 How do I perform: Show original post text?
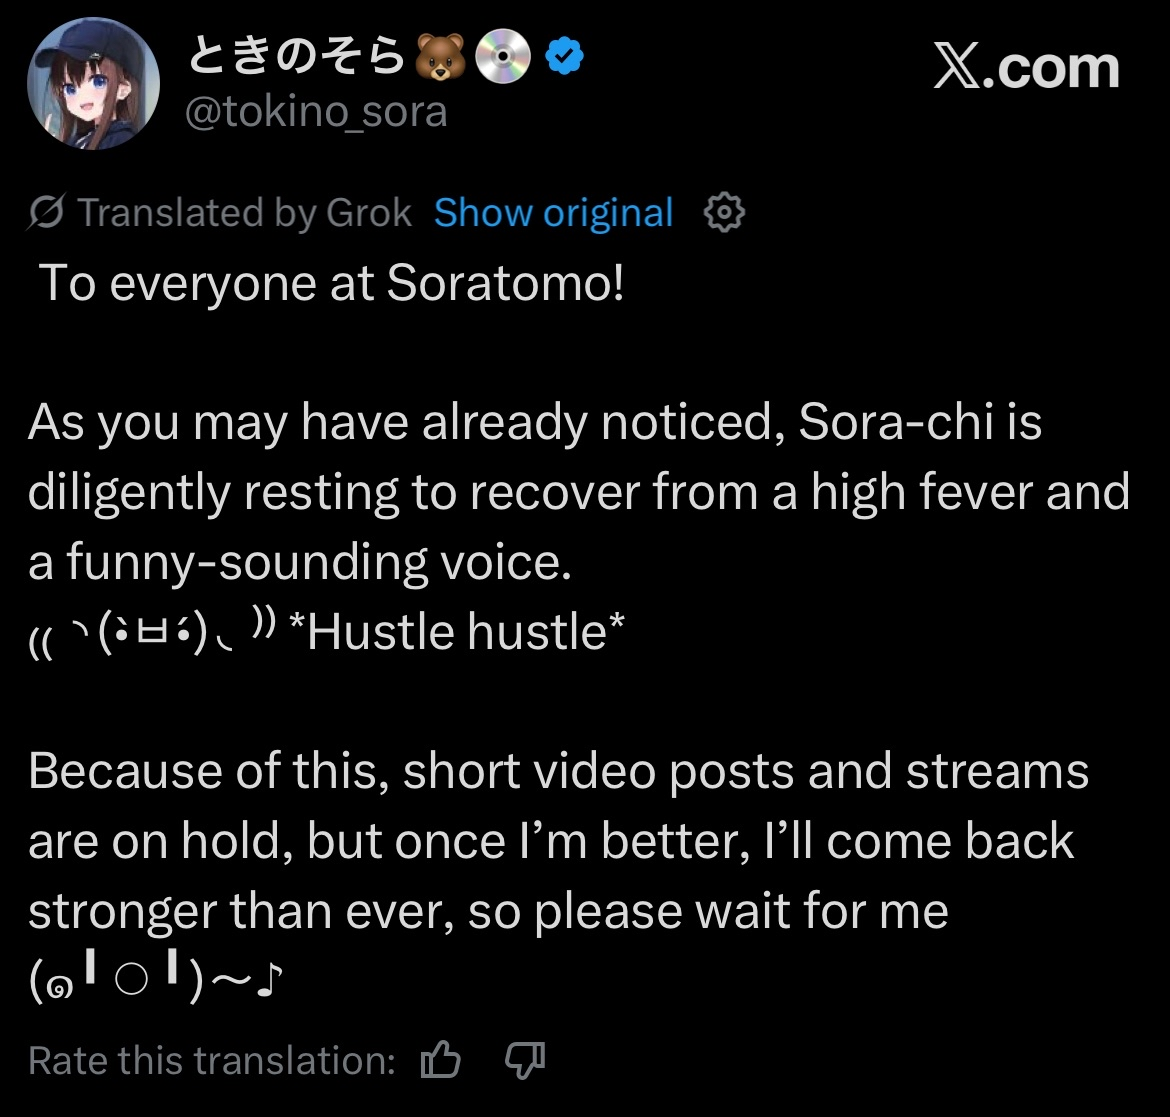tap(553, 212)
